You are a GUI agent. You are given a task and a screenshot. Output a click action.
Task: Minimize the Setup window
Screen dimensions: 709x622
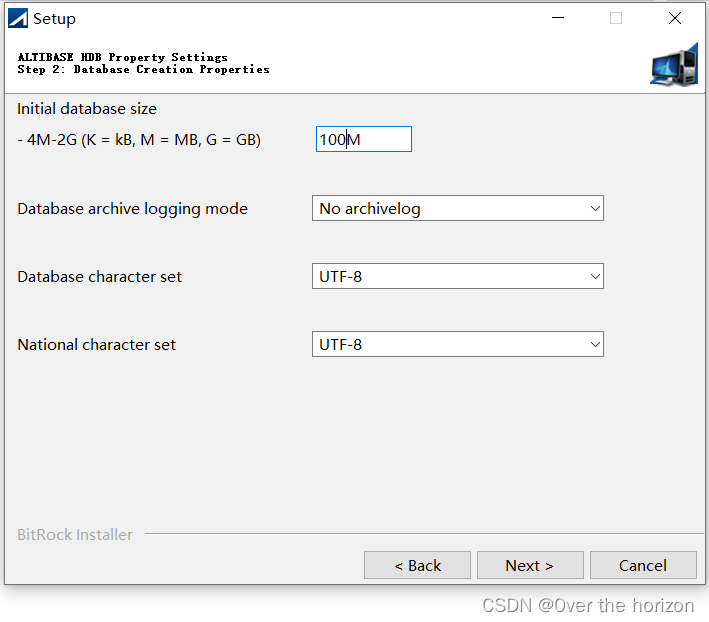coord(558,18)
